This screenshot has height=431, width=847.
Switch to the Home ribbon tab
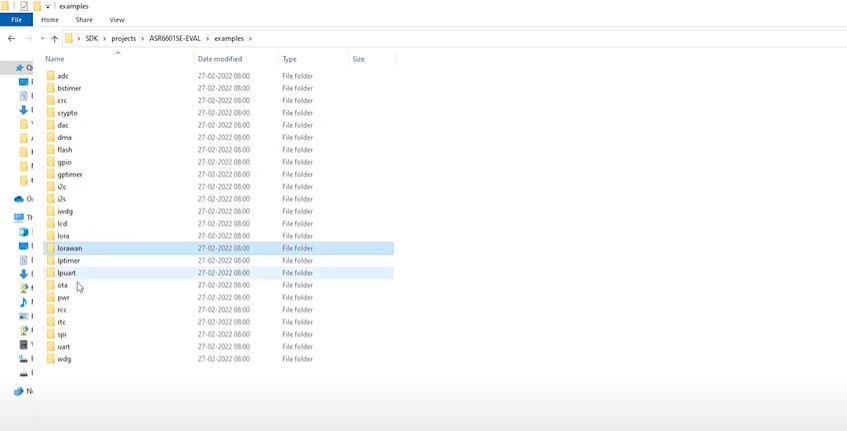point(50,19)
